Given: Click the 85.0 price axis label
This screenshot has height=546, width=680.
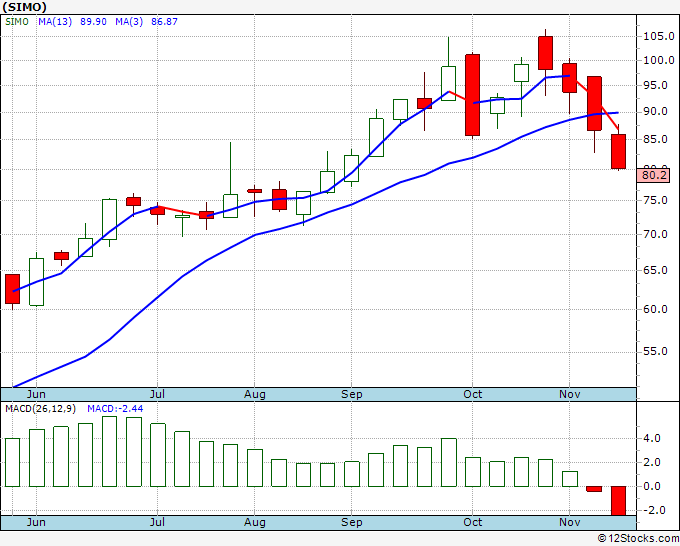Looking at the screenshot, I should (x=655, y=140).
